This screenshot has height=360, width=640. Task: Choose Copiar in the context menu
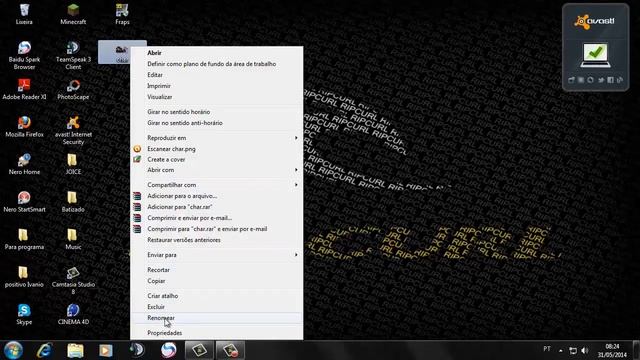pos(217,281)
